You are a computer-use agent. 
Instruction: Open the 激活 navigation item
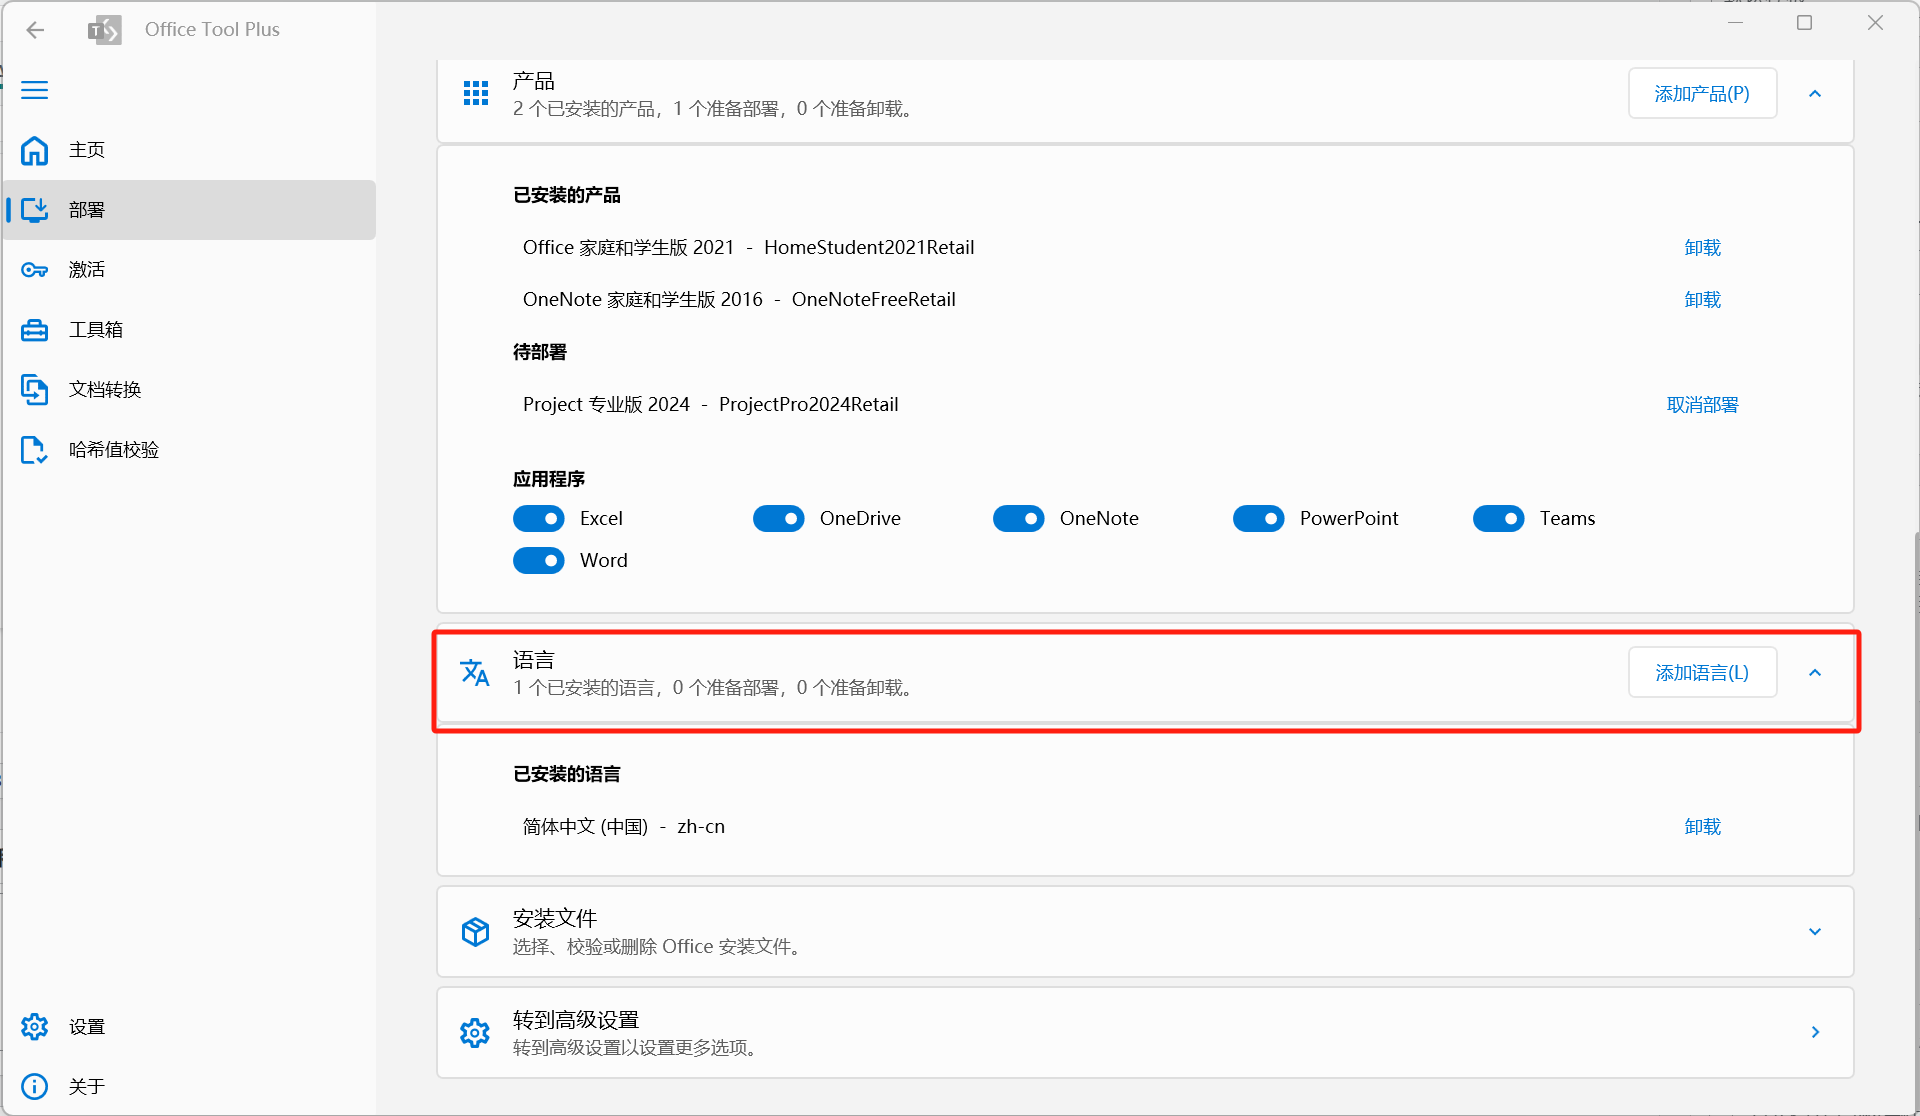(190, 270)
